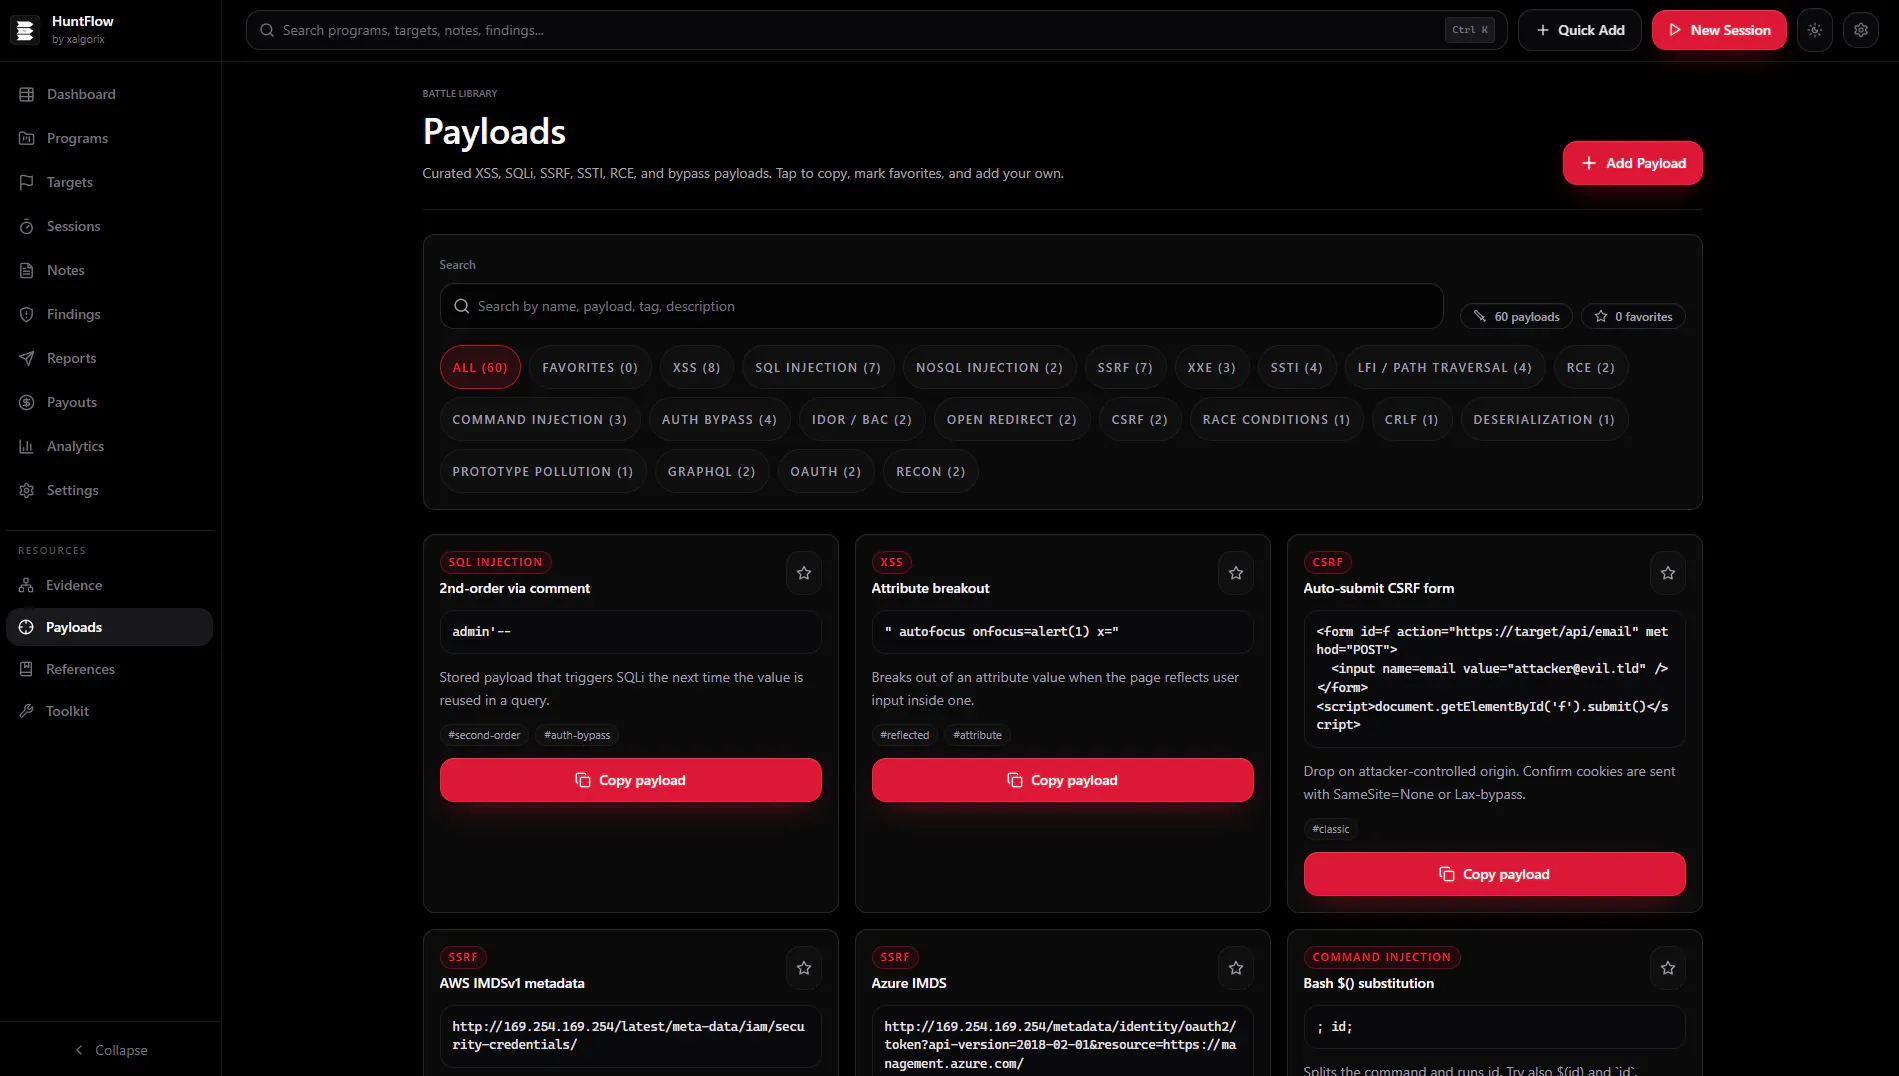Open Findings shield item
Screen dimensions: 1899x1076
(109, 314)
